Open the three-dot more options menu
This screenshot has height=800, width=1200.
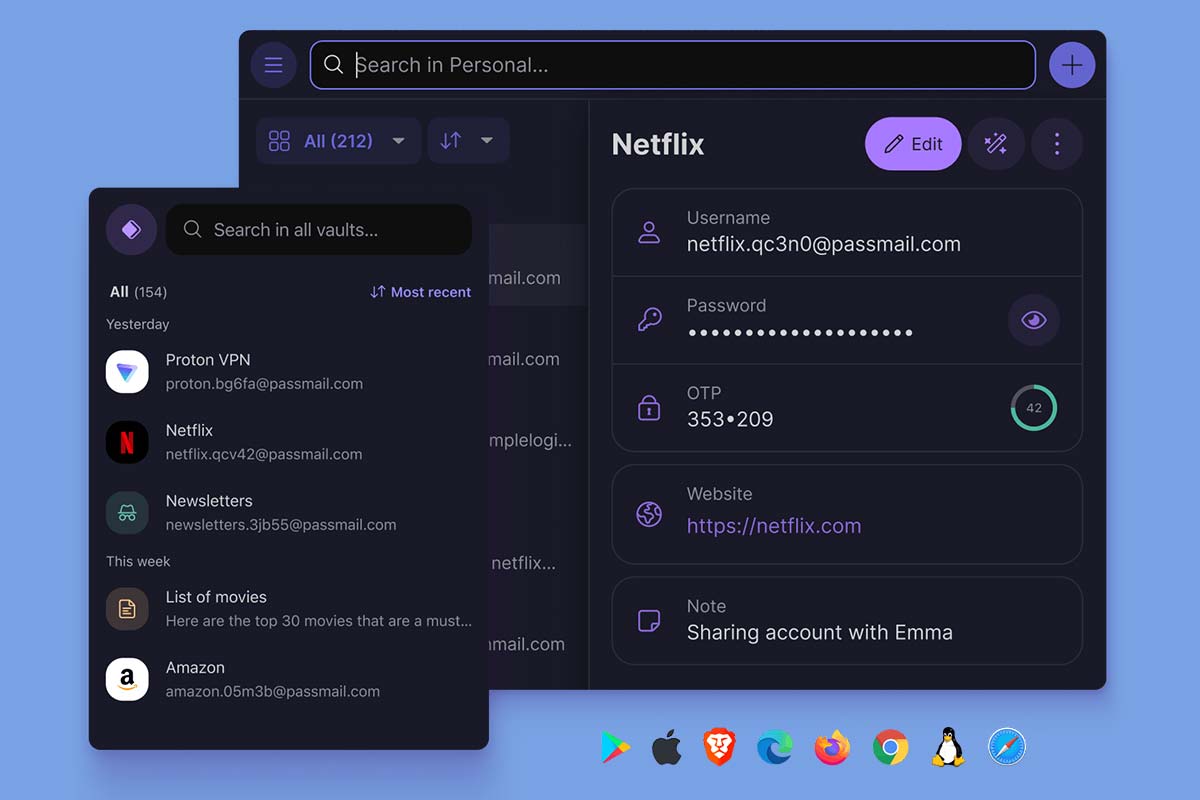[1056, 144]
